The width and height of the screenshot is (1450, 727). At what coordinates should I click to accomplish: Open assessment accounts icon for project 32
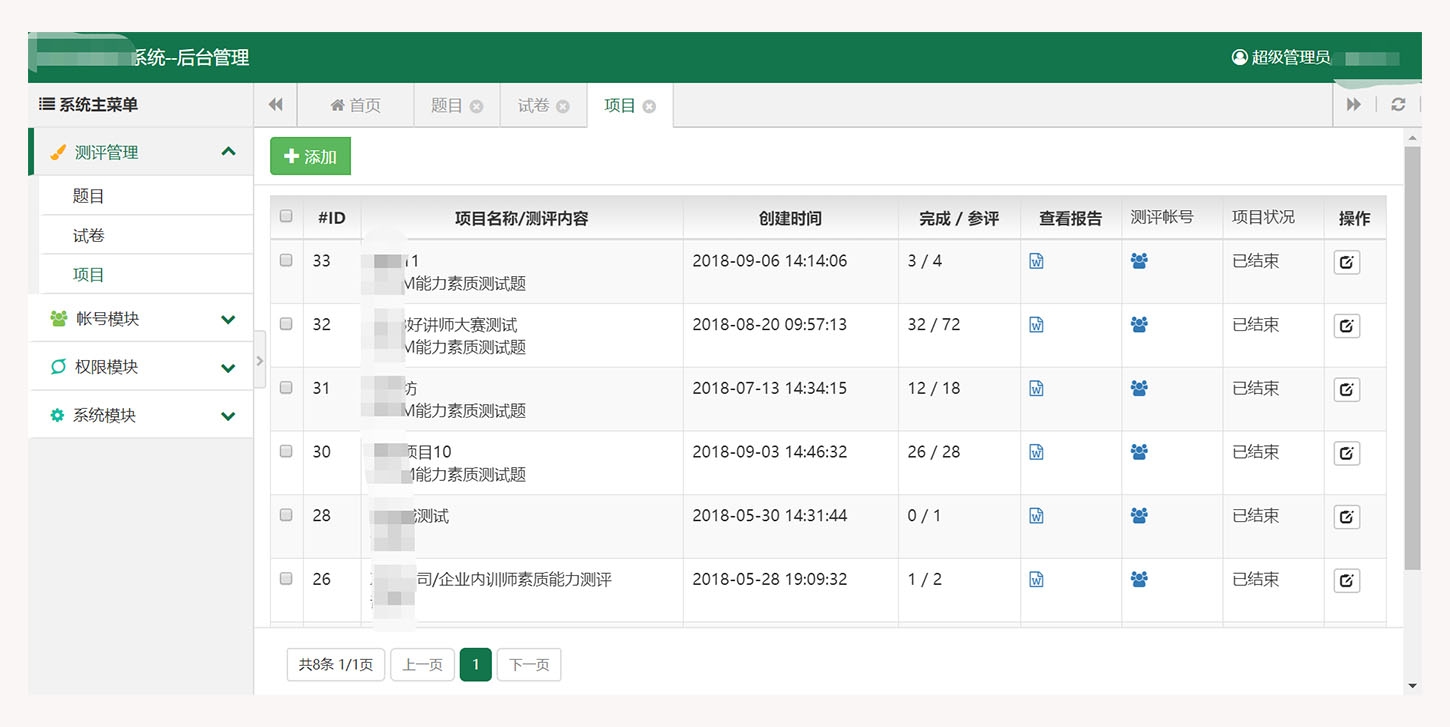1138,325
